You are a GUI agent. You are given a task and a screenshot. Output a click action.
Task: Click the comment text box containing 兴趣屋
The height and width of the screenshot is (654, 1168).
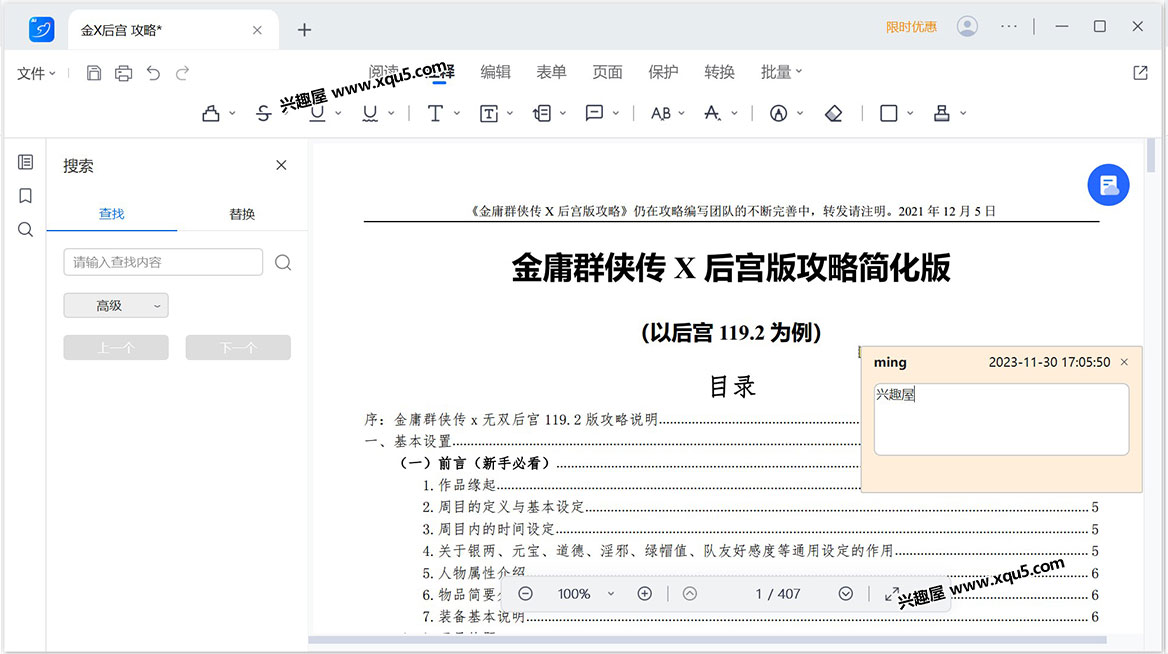click(x=1001, y=419)
